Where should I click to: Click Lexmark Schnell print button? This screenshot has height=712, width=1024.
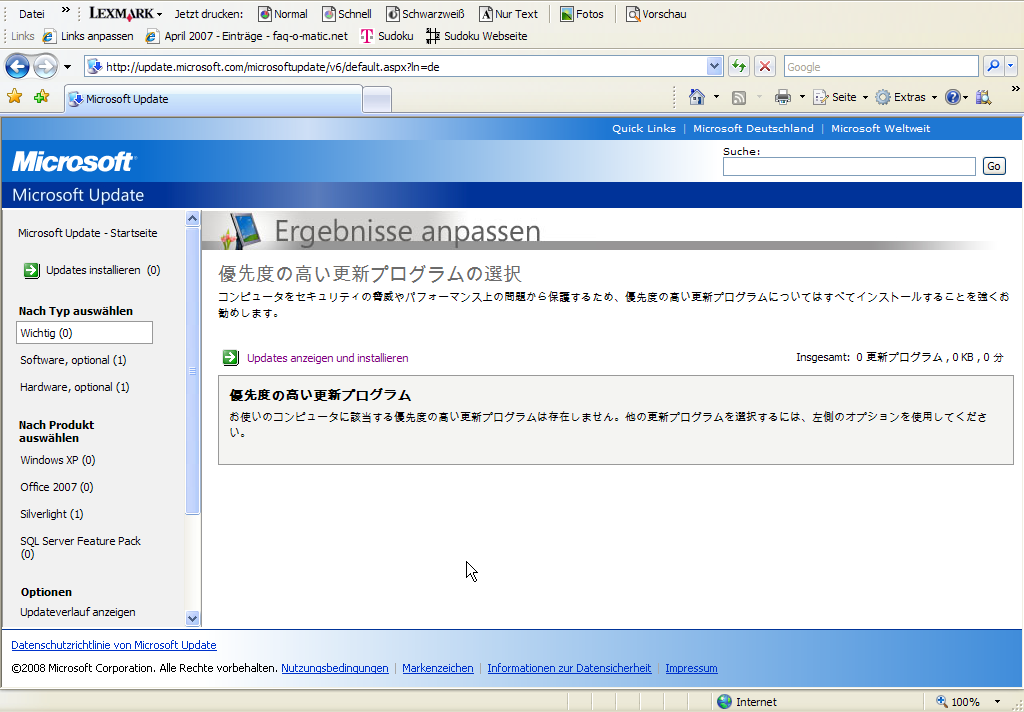click(x=347, y=14)
